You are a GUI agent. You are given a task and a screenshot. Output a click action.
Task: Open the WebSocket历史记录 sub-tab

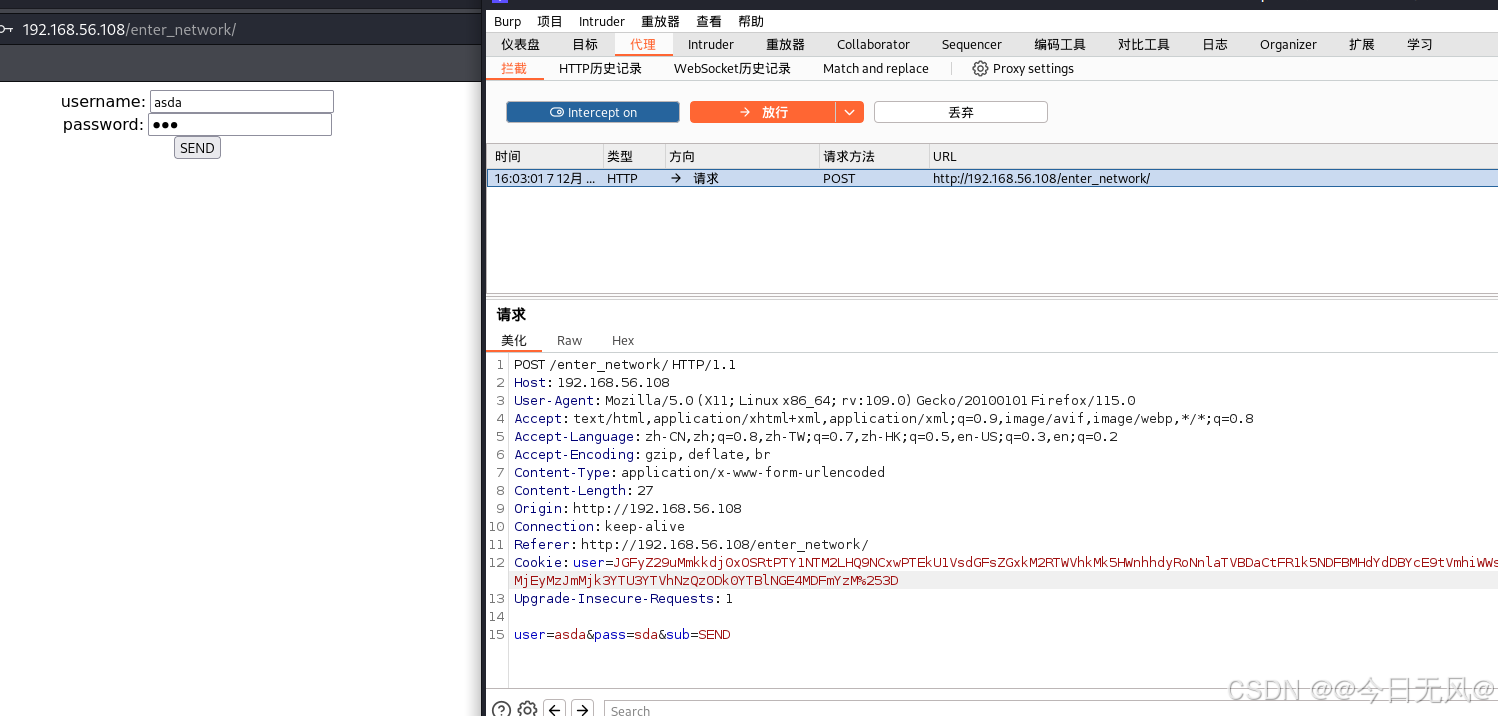[x=732, y=69]
